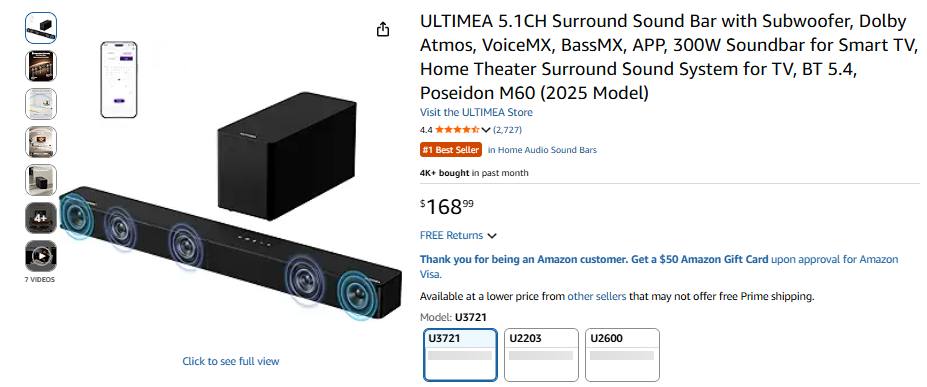This screenshot has width=927, height=387.
Task: Click the #1 Best Seller badge
Action: [451, 150]
